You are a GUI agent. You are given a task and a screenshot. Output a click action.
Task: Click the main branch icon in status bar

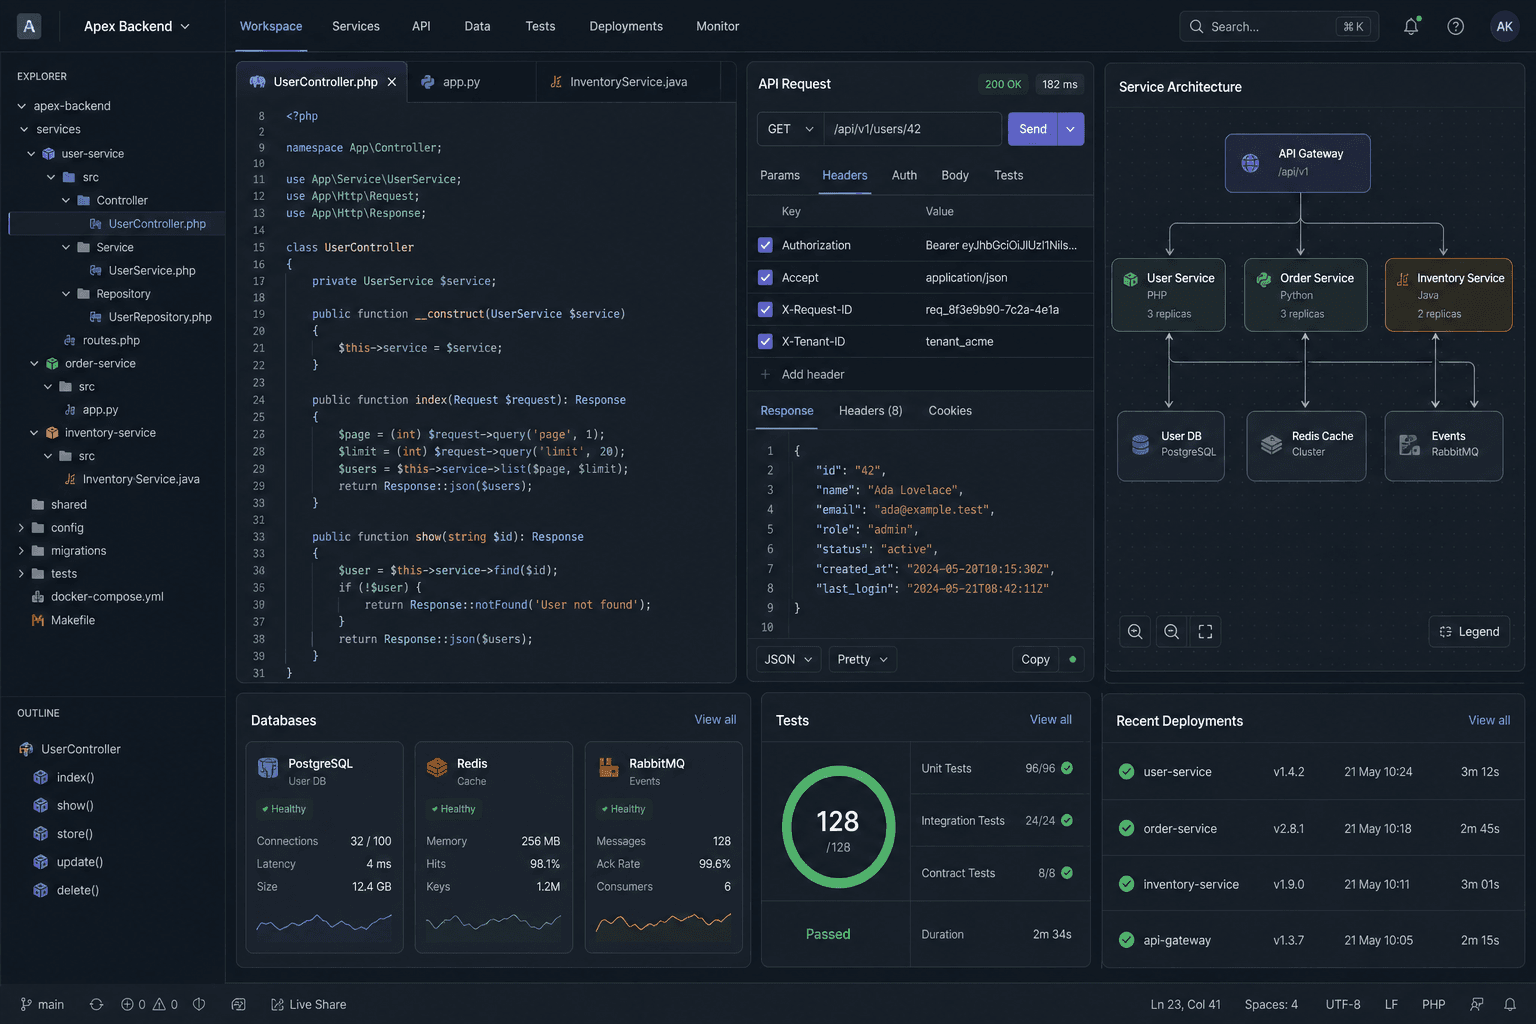pos(26,1004)
